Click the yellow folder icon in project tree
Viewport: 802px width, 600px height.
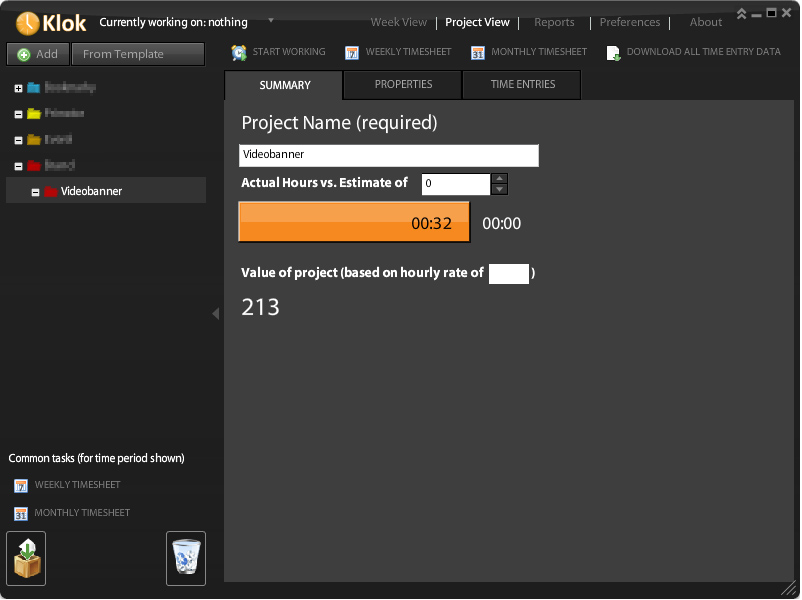tap(34, 114)
